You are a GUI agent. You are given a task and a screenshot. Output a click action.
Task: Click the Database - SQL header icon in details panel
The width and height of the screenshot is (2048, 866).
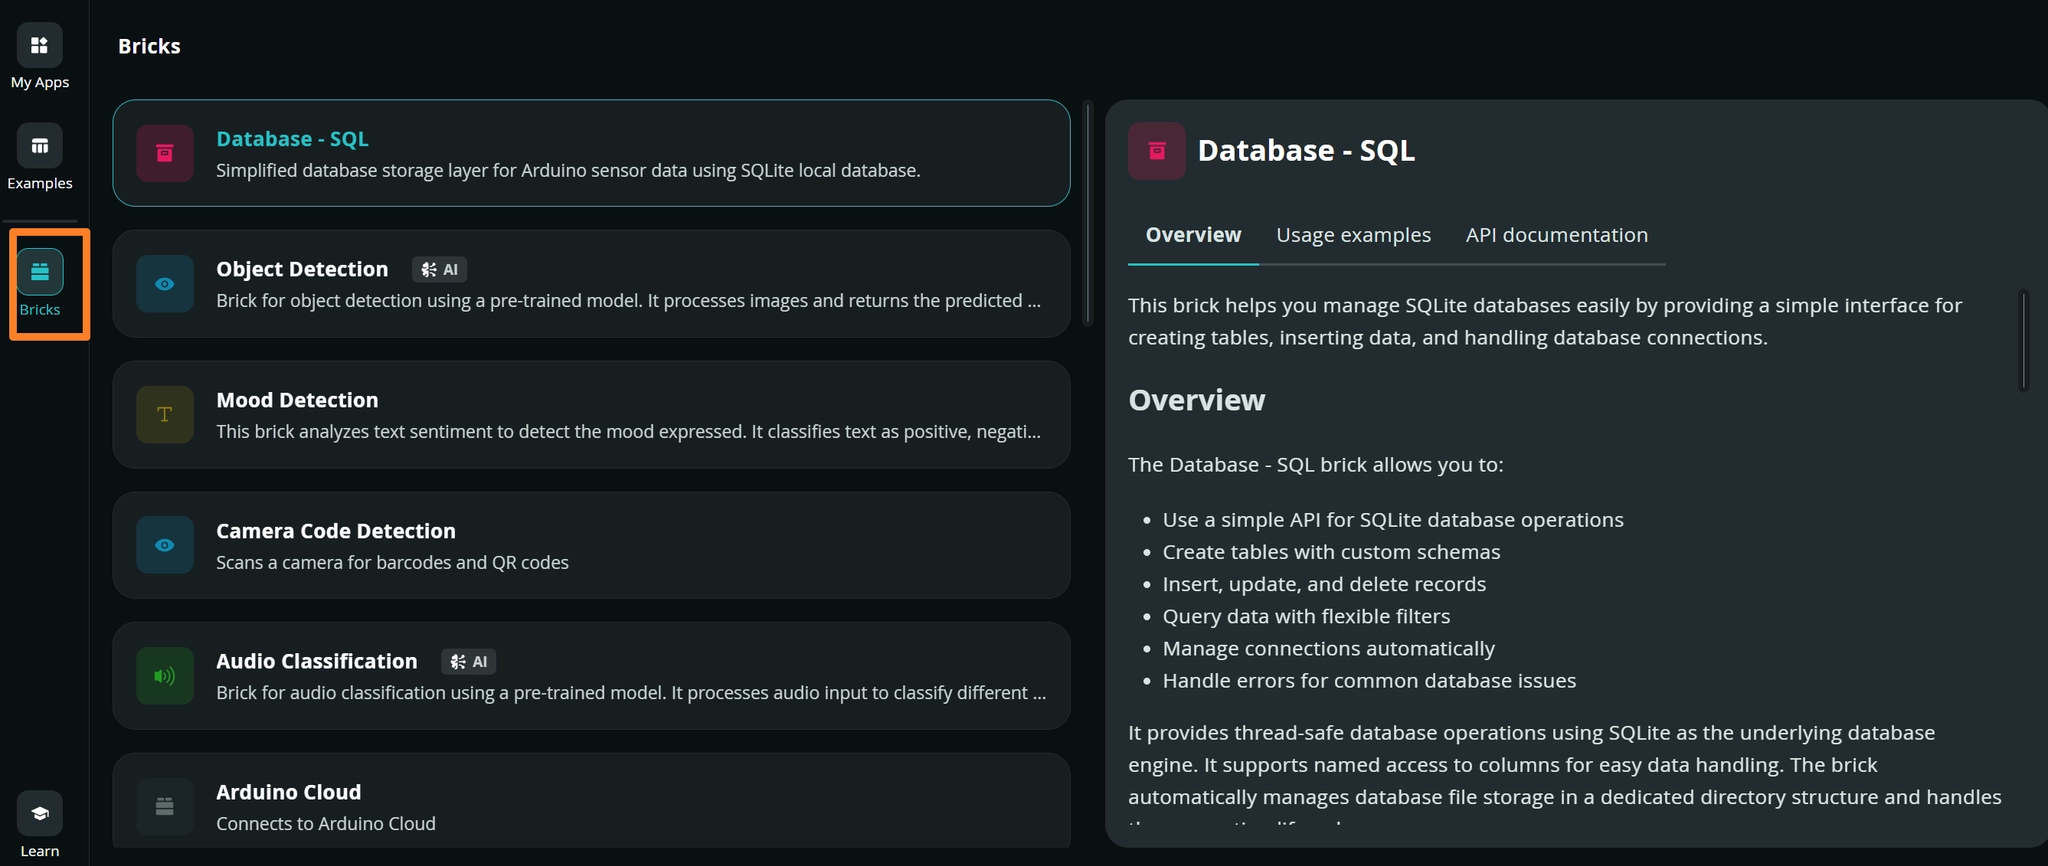tap(1157, 151)
